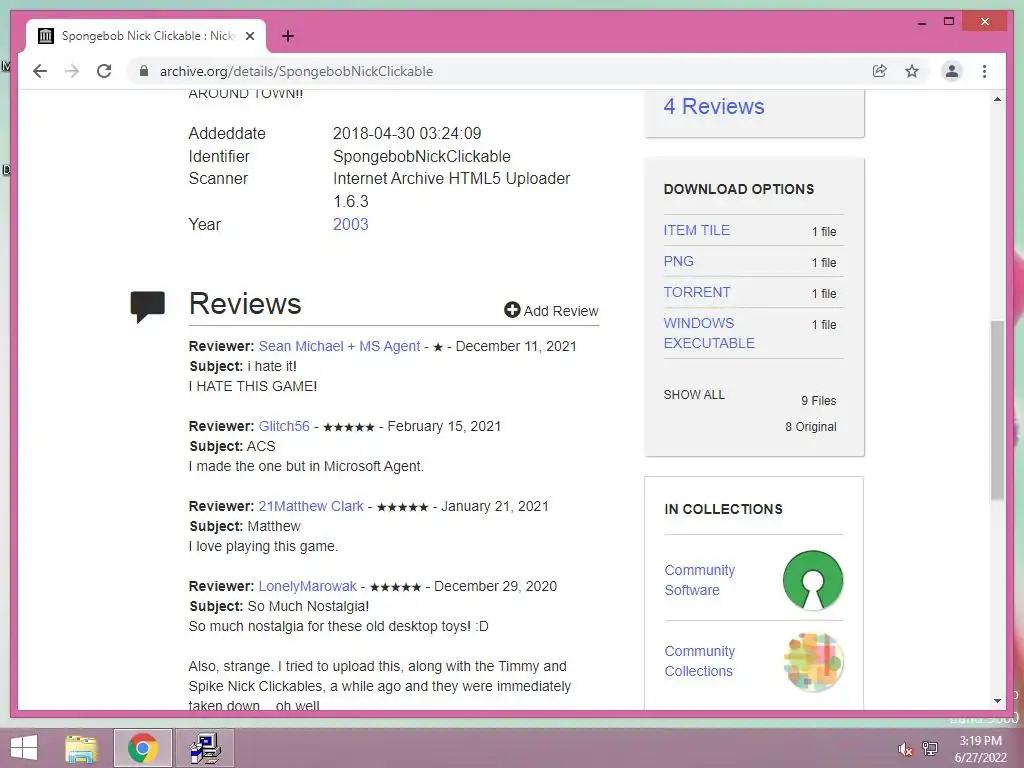Click the '9 Files' count text
Screen dimensions: 1024x768
(x=819, y=400)
